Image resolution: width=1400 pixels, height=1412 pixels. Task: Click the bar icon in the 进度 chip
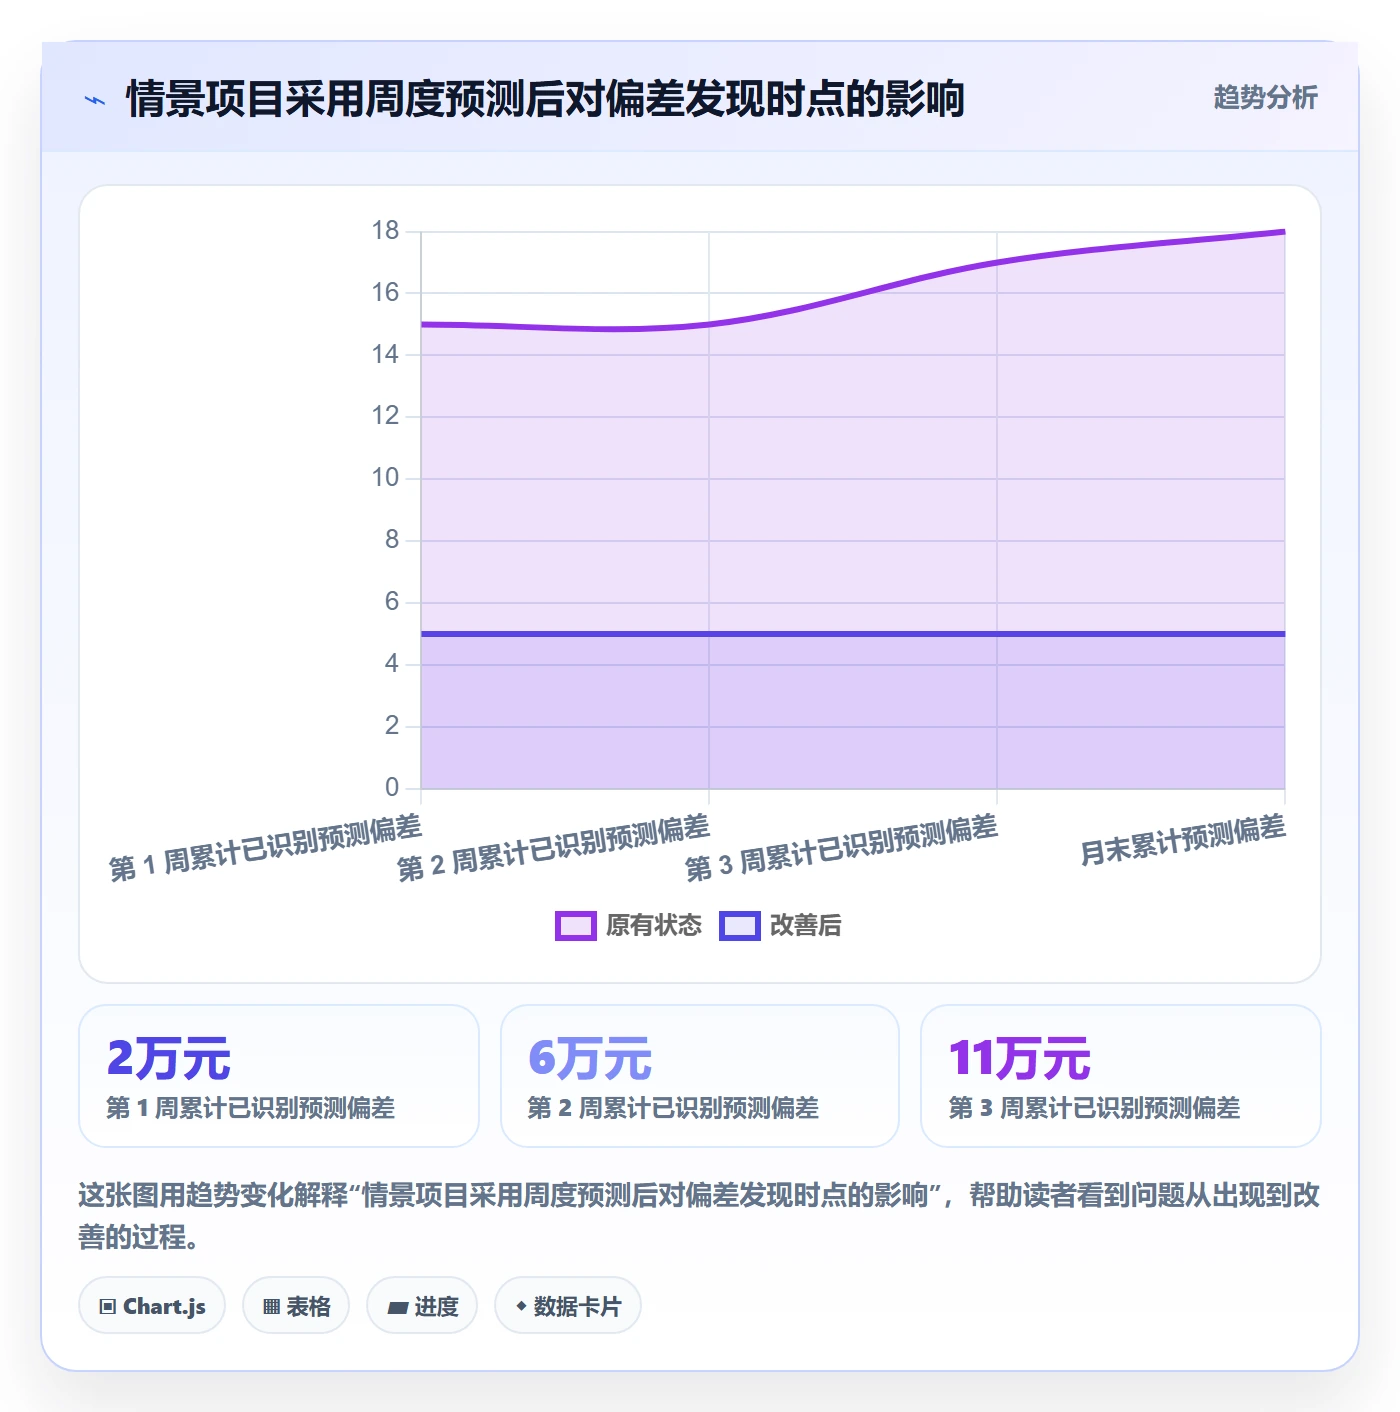click(397, 1307)
